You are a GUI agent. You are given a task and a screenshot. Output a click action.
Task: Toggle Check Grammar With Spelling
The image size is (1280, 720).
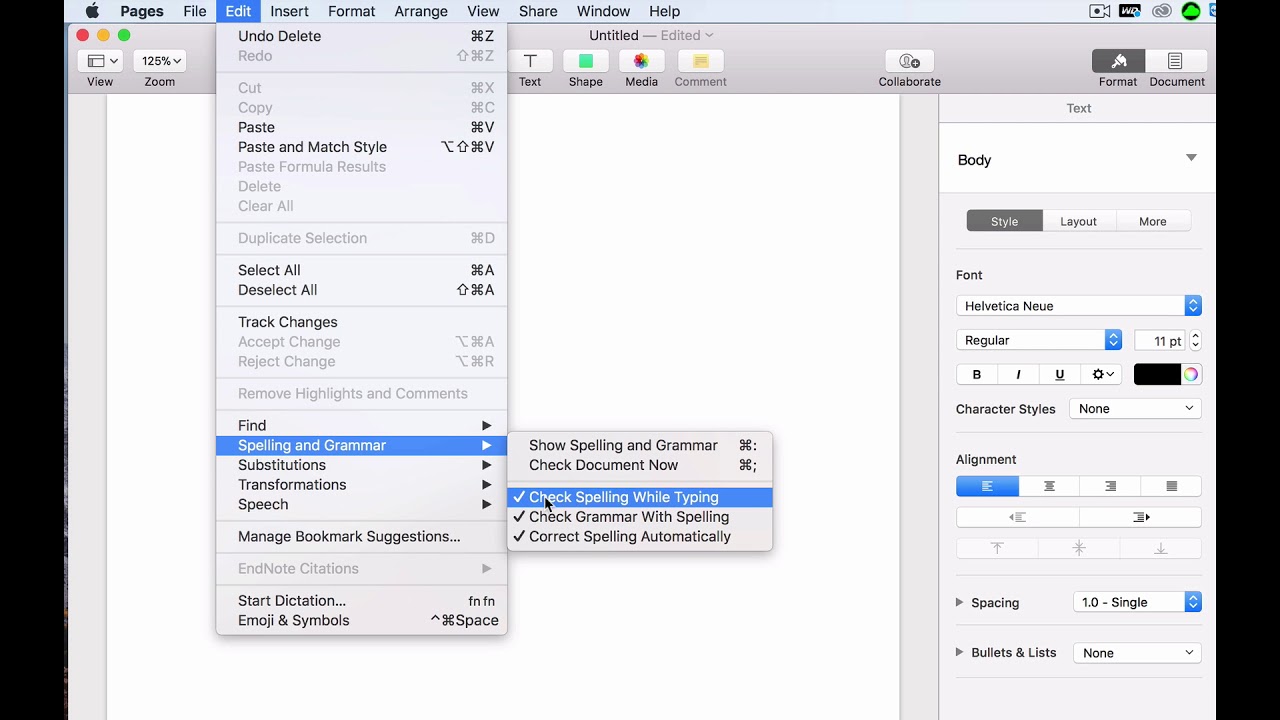640,517
